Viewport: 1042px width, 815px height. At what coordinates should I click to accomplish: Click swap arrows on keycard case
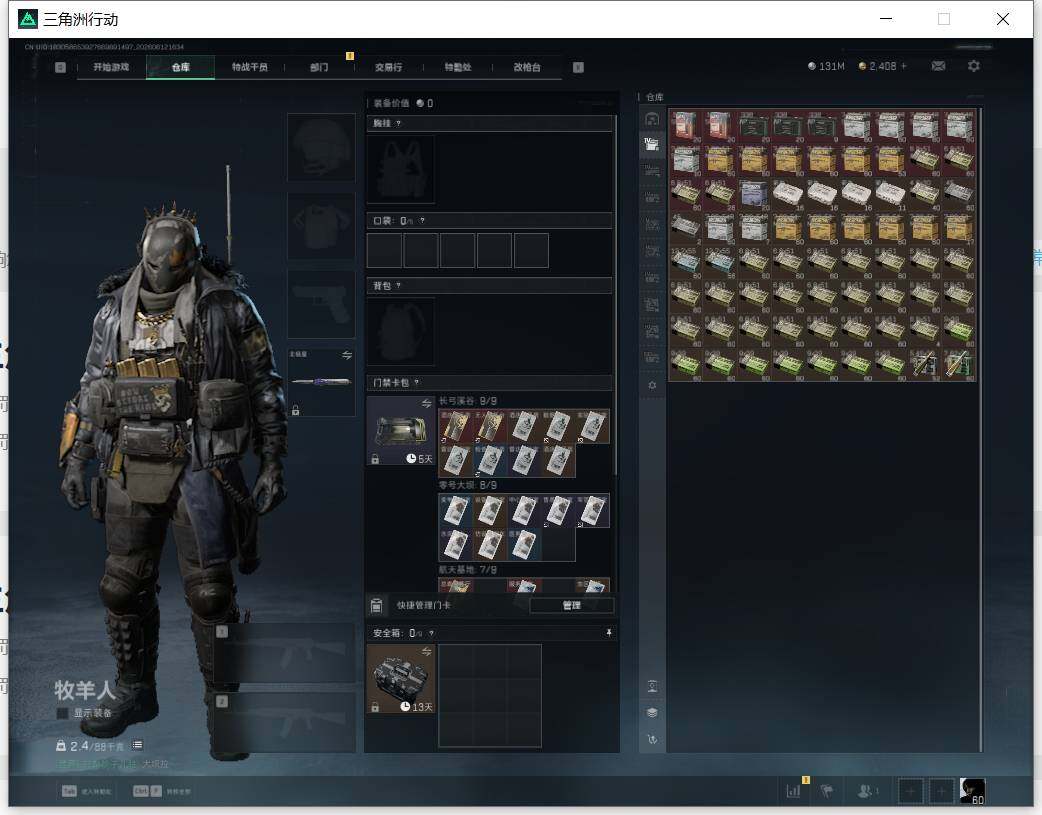click(x=427, y=404)
